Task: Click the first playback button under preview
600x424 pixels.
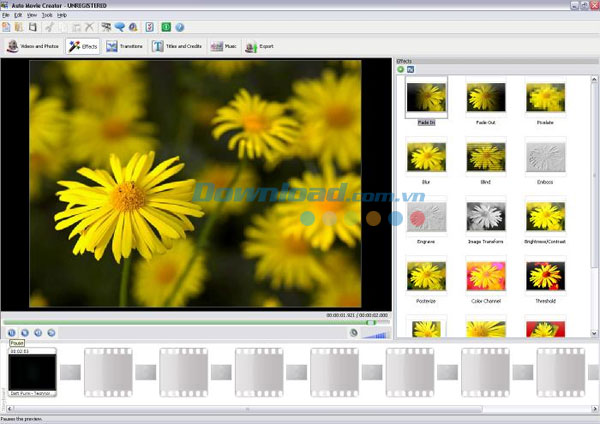Action: pyautogui.click(x=11, y=332)
